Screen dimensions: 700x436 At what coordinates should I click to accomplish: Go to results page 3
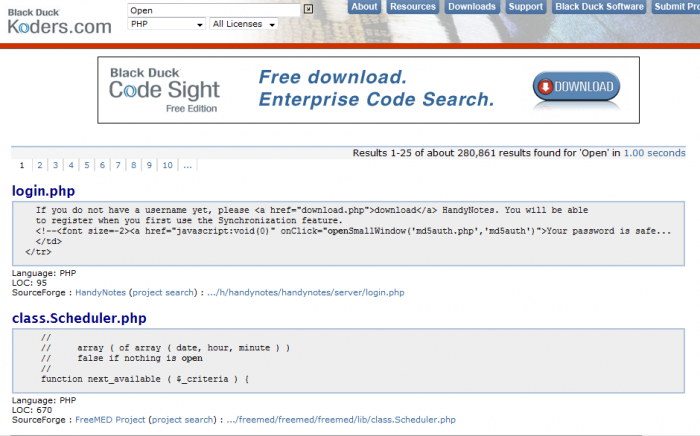click(x=55, y=166)
